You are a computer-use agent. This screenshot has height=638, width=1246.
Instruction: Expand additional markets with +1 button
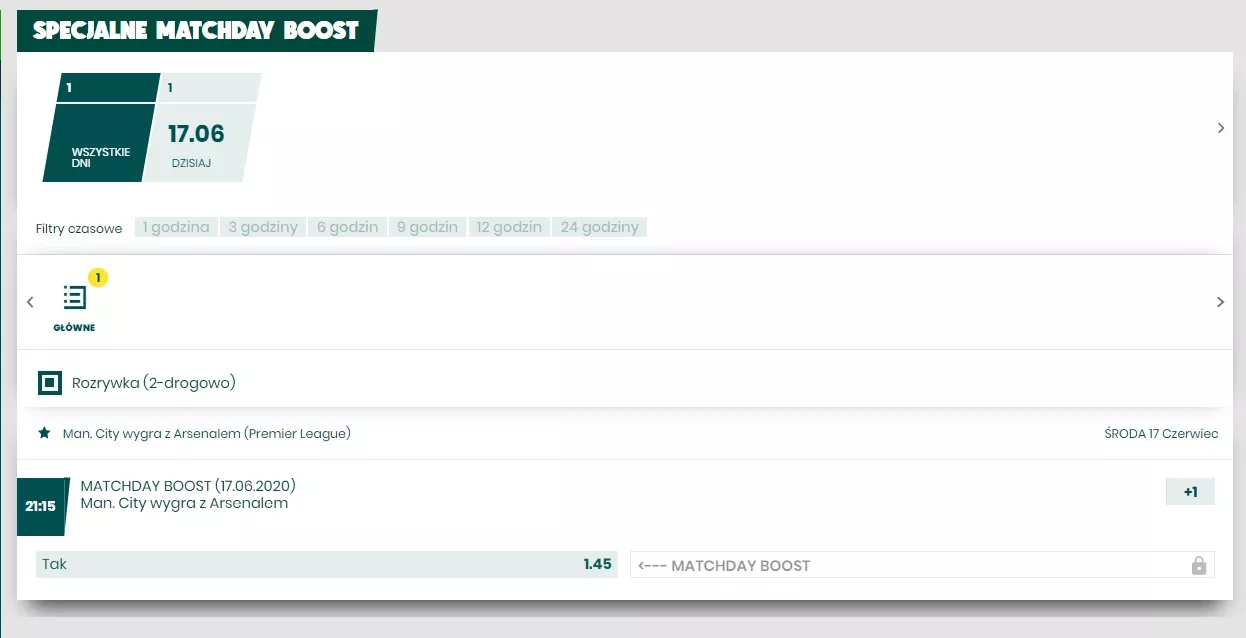pyautogui.click(x=1190, y=492)
